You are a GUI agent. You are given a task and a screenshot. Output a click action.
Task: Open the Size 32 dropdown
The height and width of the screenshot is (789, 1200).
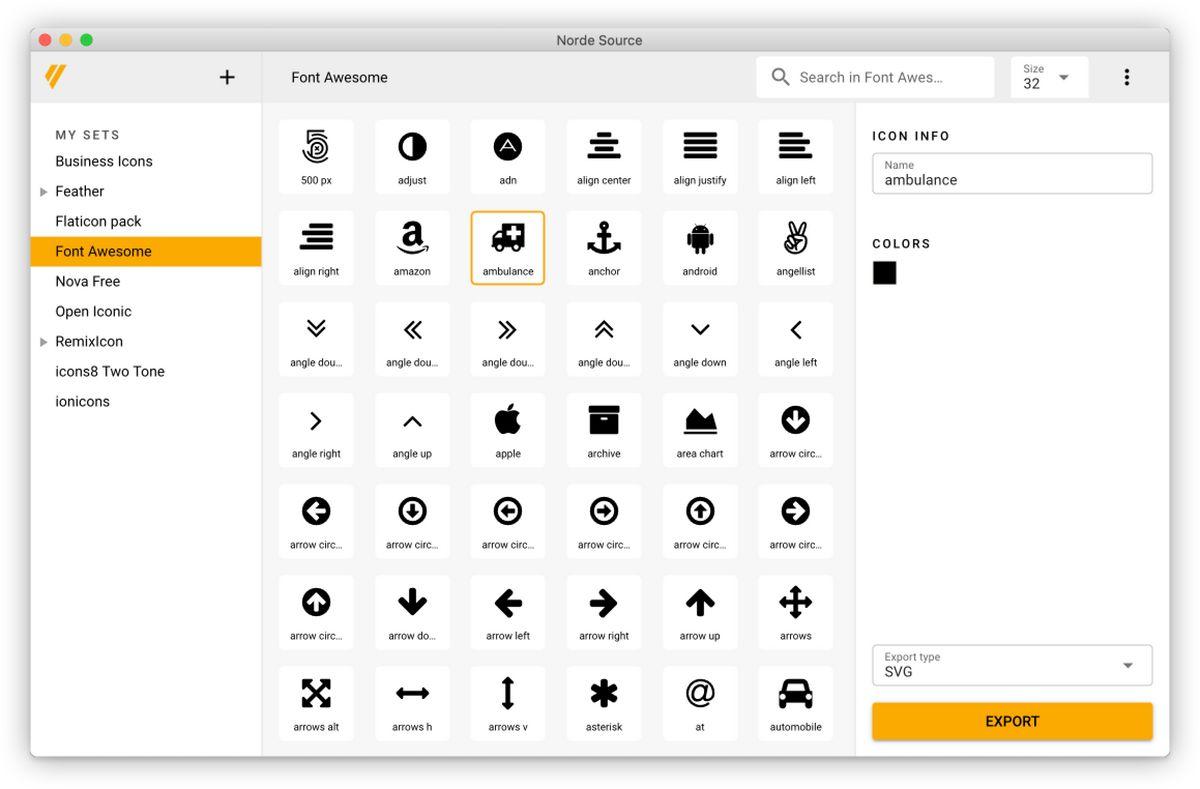point(1049,77)
